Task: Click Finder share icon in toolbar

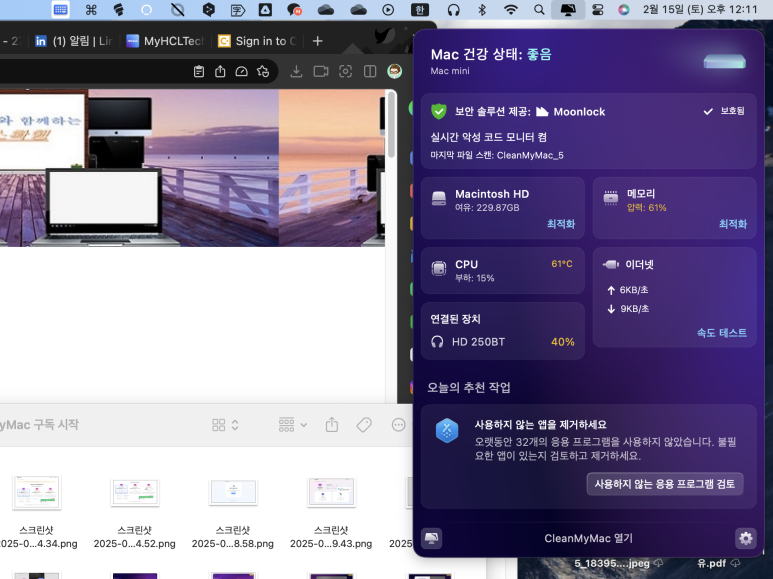Action: pyautogui.click(x=332, y=424)
